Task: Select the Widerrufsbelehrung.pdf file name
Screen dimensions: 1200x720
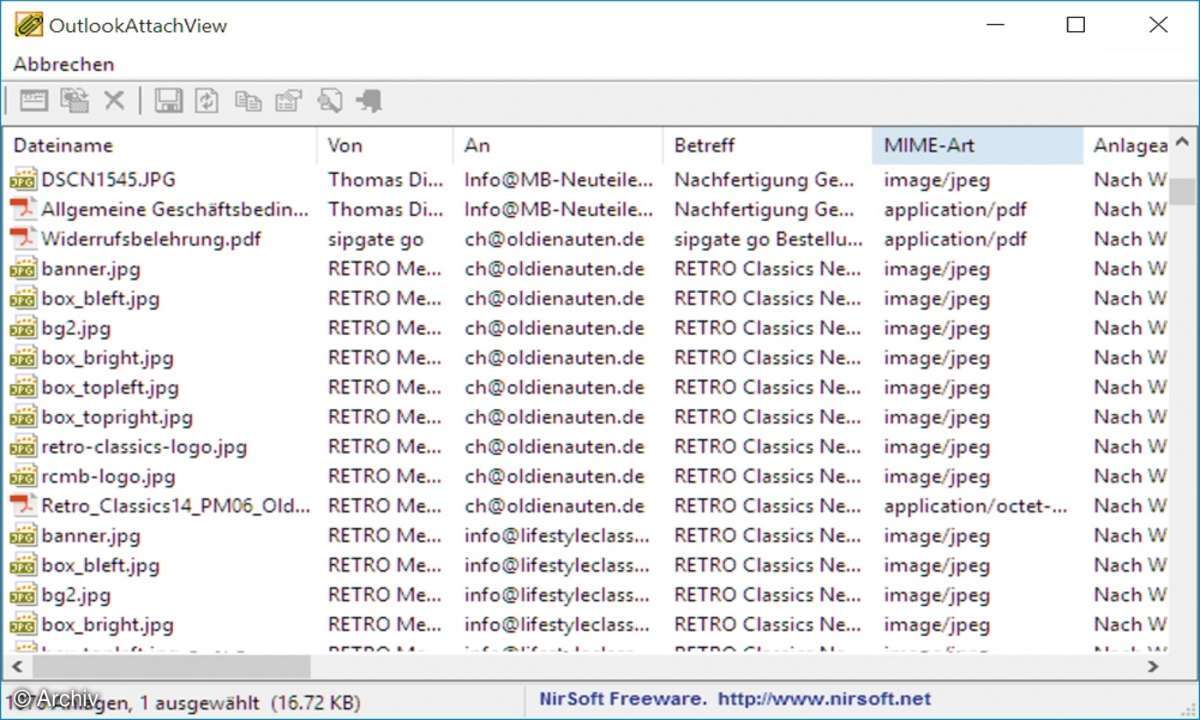Action: [x=151, y=240]
